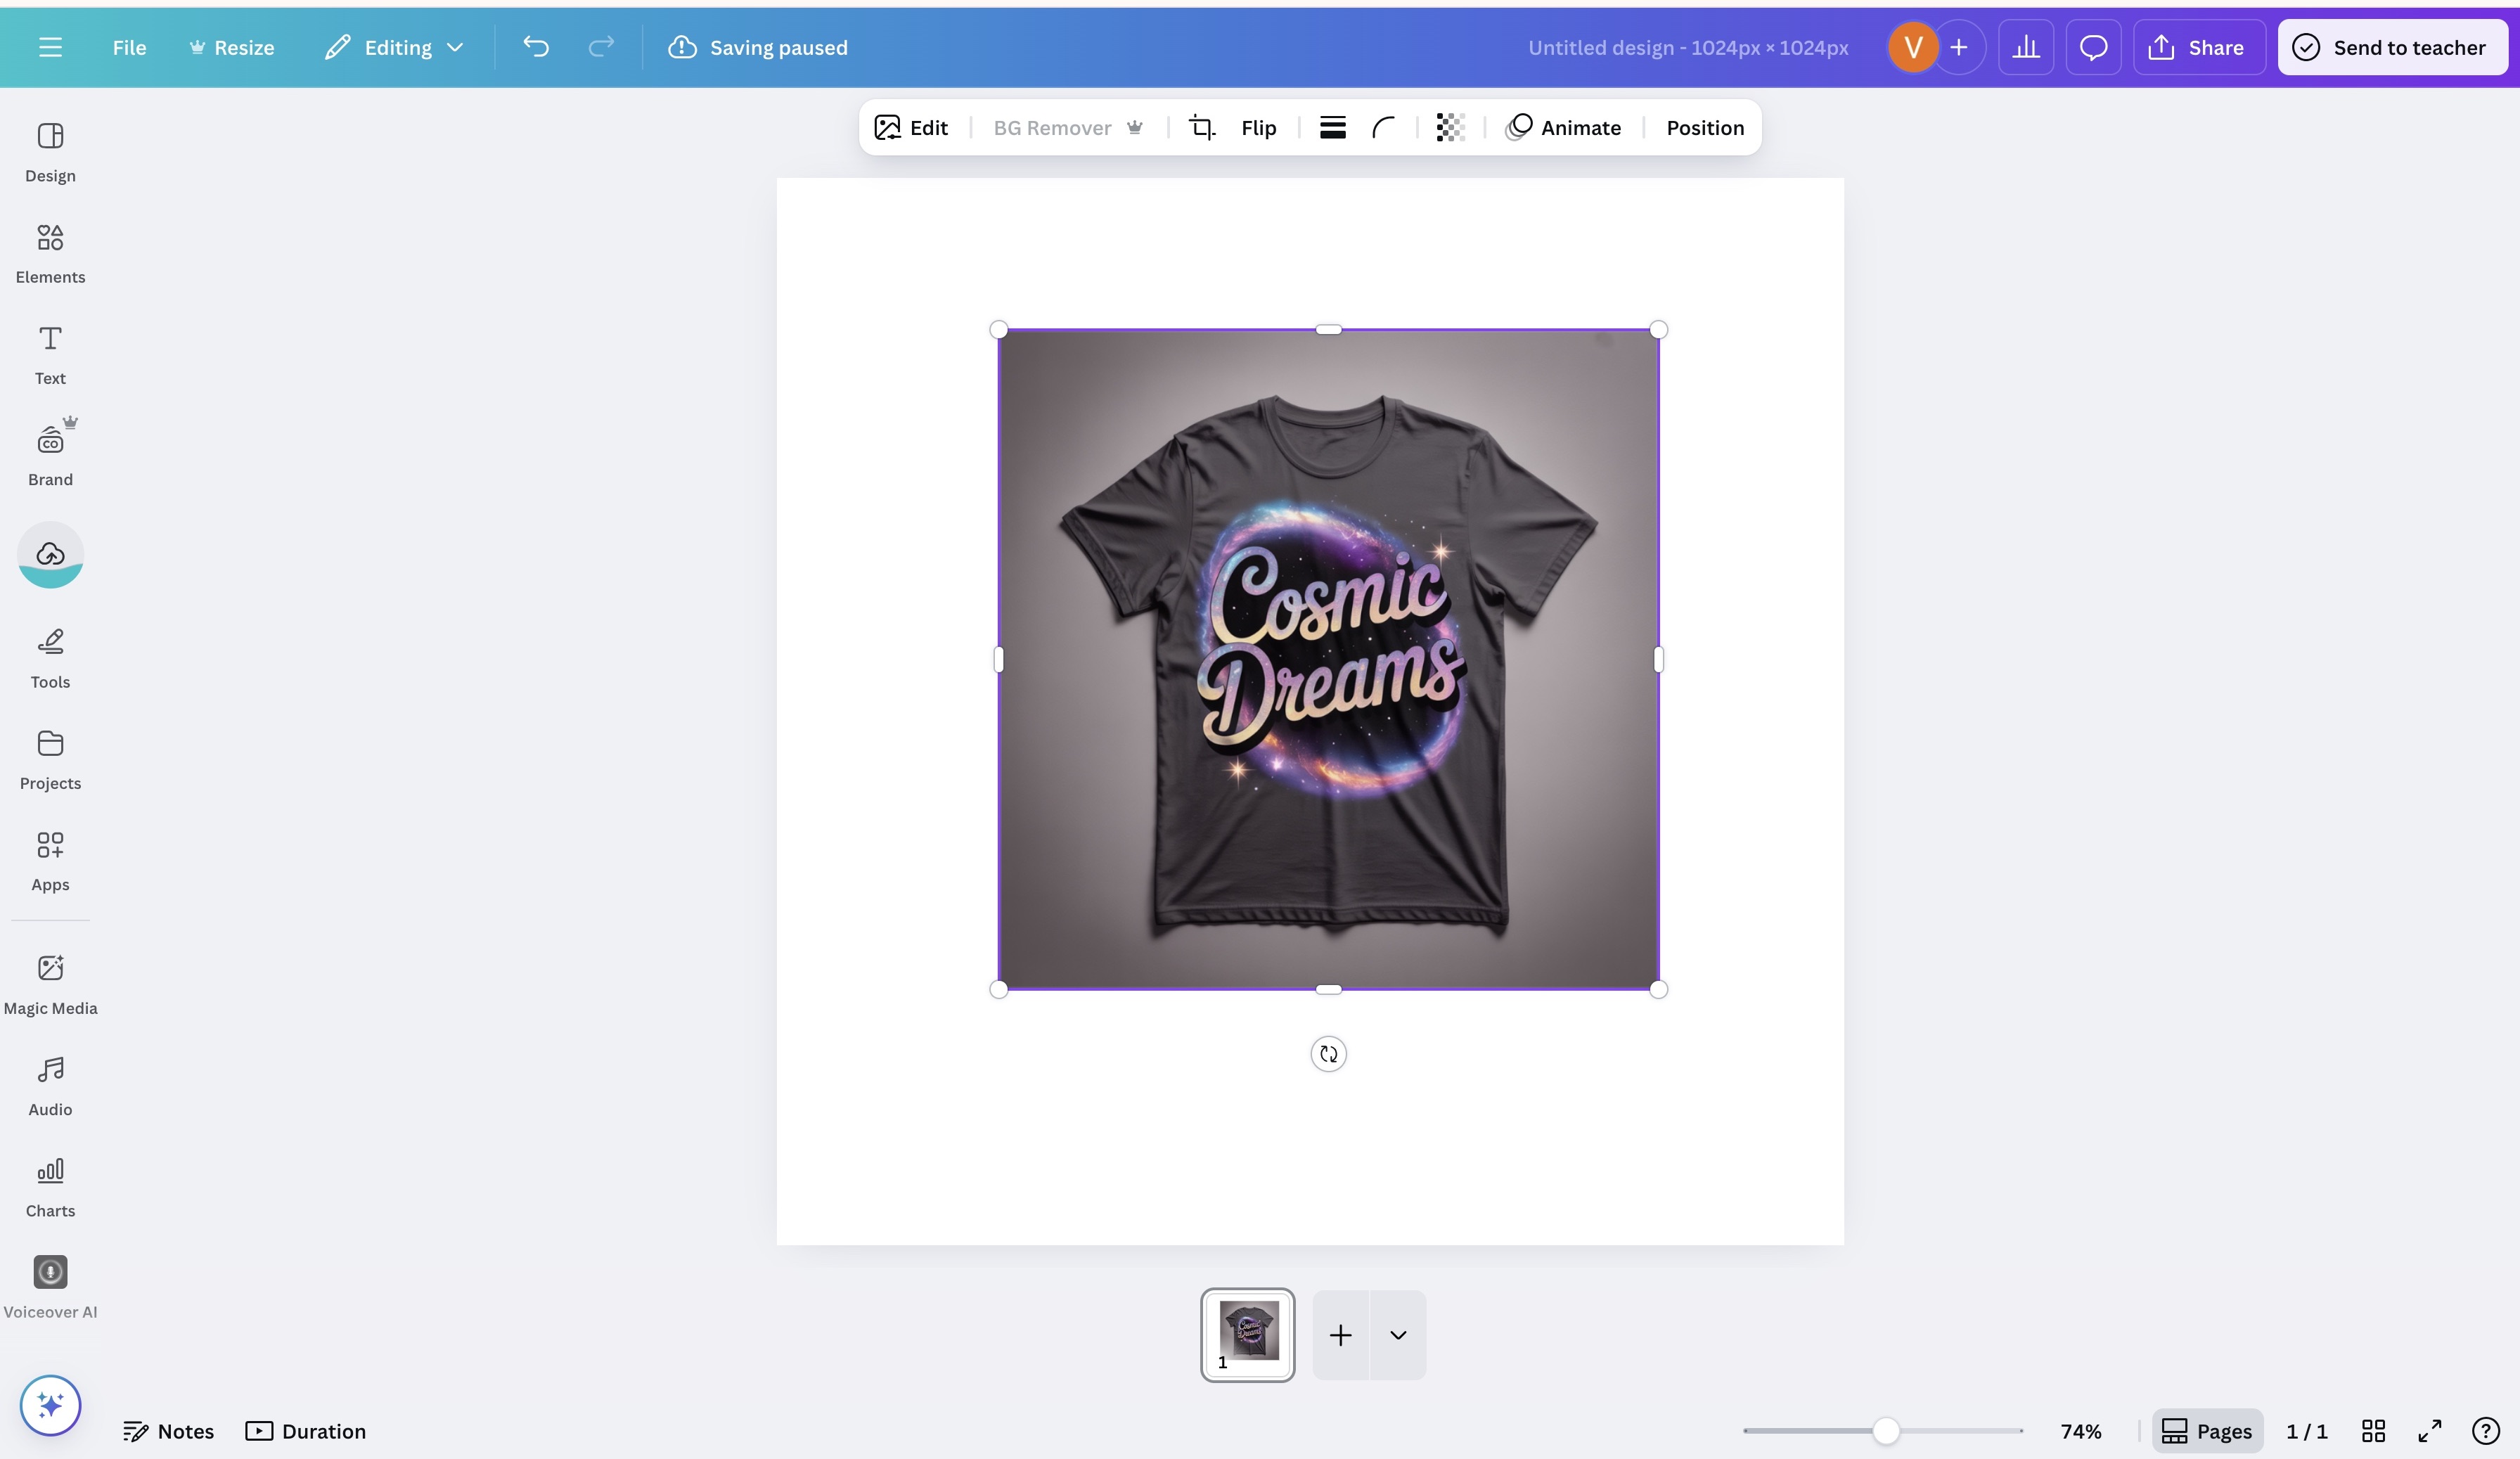
Task: Click Send to teacher
Action: coord(2392,47)
